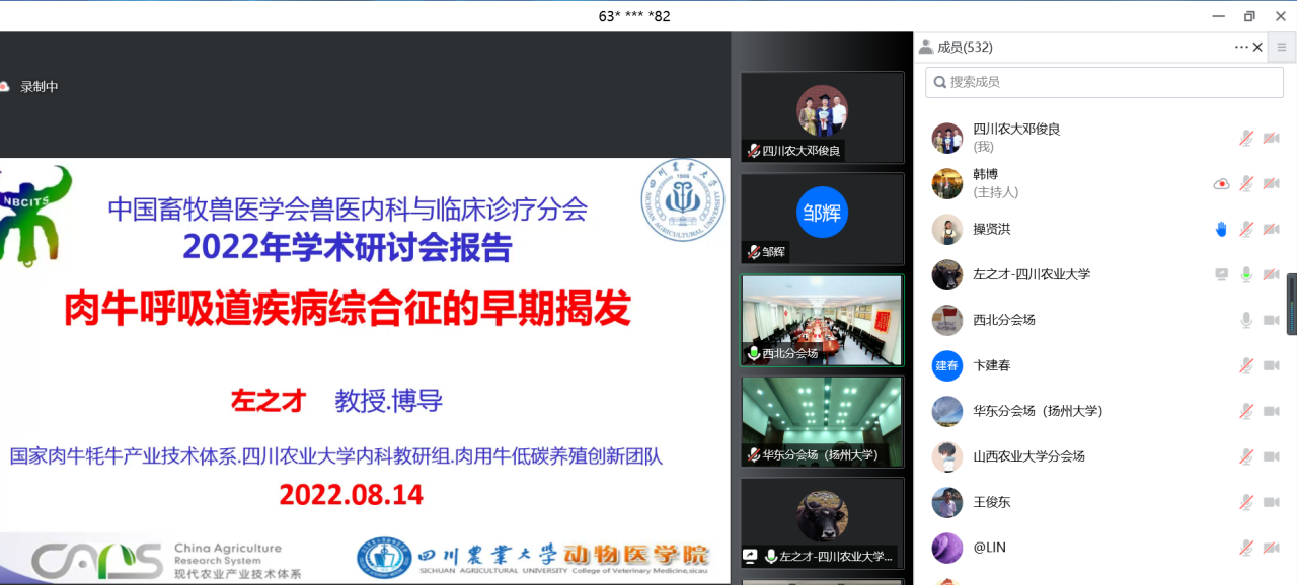Click the raised hand icon for 操贤洪
The height and width of the screenshot is (586, 1297).
(1221, 229)
